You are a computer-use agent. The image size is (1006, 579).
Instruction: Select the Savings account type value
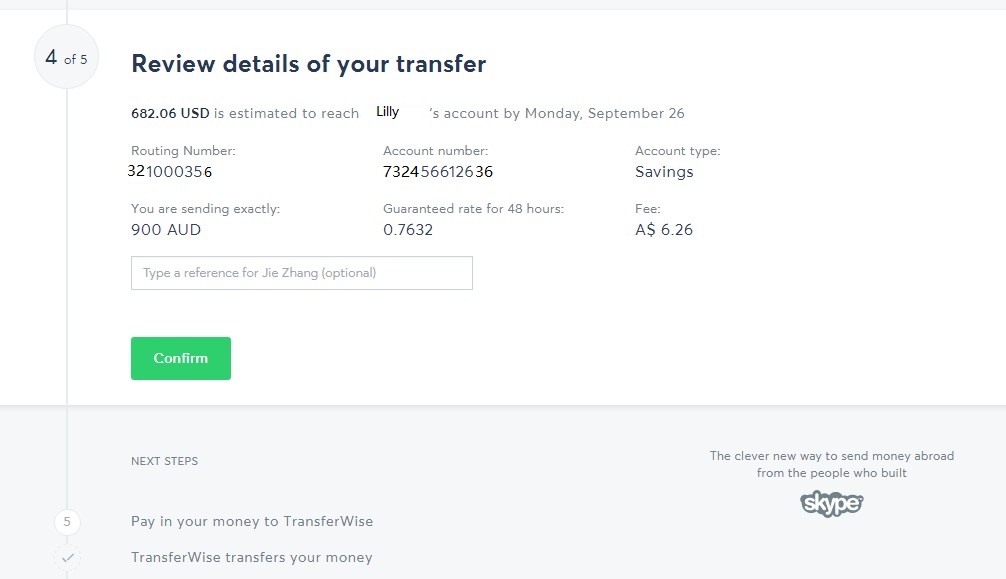click(664, 172)
